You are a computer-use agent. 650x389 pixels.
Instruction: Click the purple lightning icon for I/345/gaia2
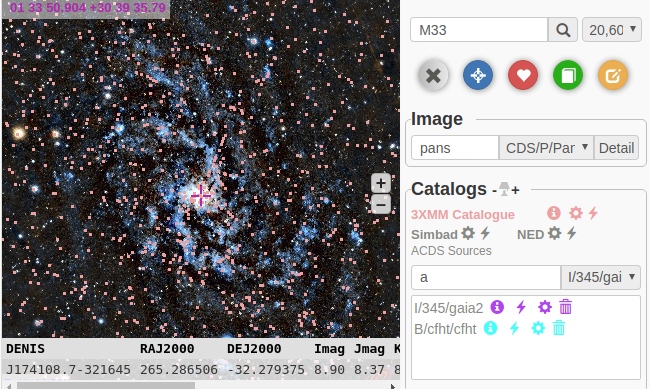point(521,307)
